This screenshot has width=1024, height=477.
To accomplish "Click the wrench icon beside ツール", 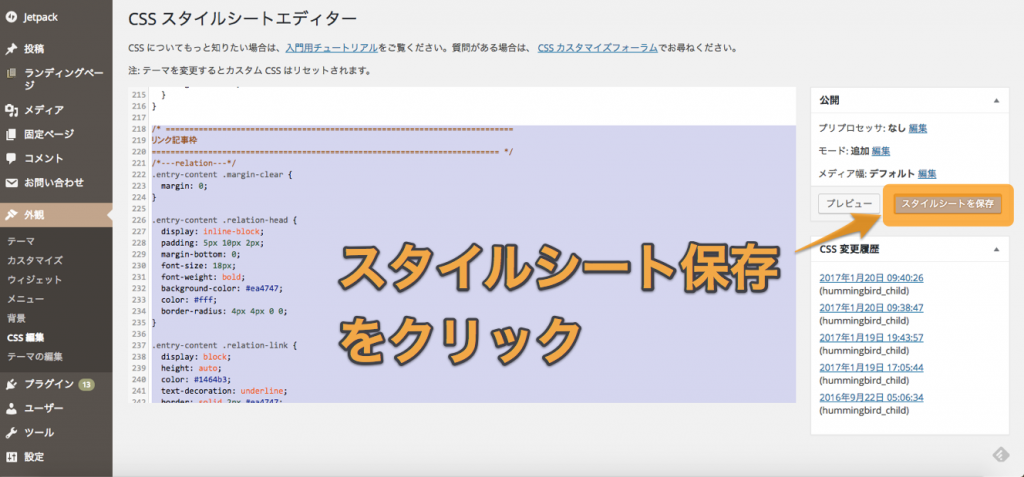I will point(10,433).
